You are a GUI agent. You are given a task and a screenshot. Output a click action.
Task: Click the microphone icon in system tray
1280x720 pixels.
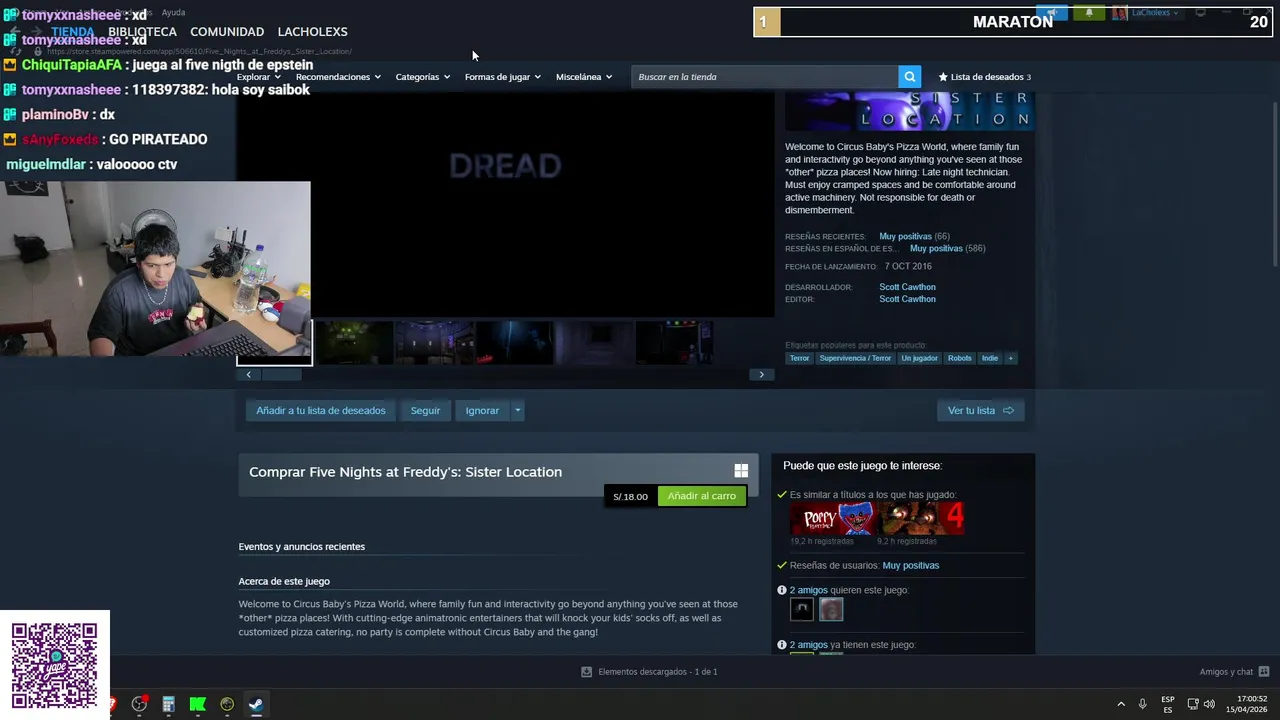(x=1142, y=704)
